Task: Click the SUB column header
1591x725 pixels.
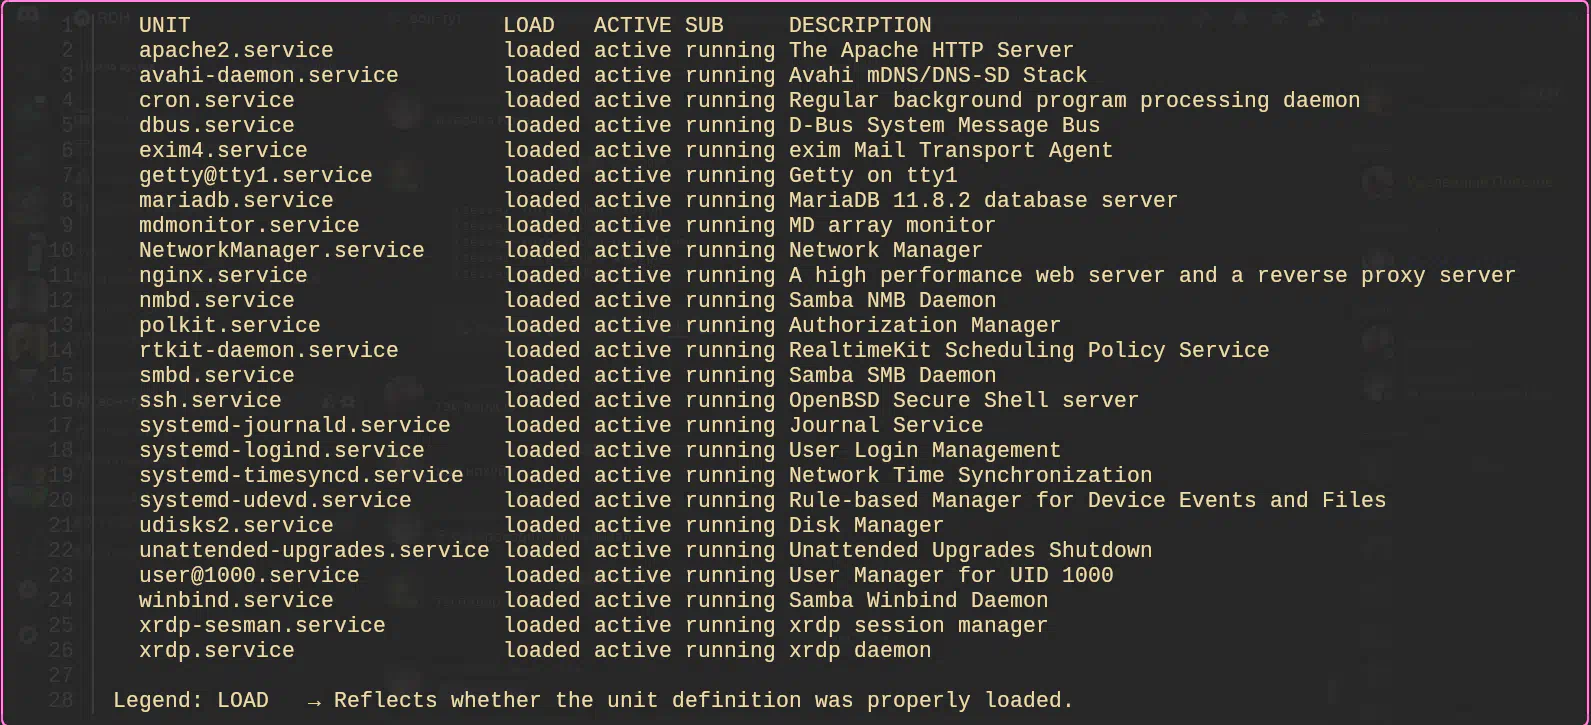Action: point(704,26)
